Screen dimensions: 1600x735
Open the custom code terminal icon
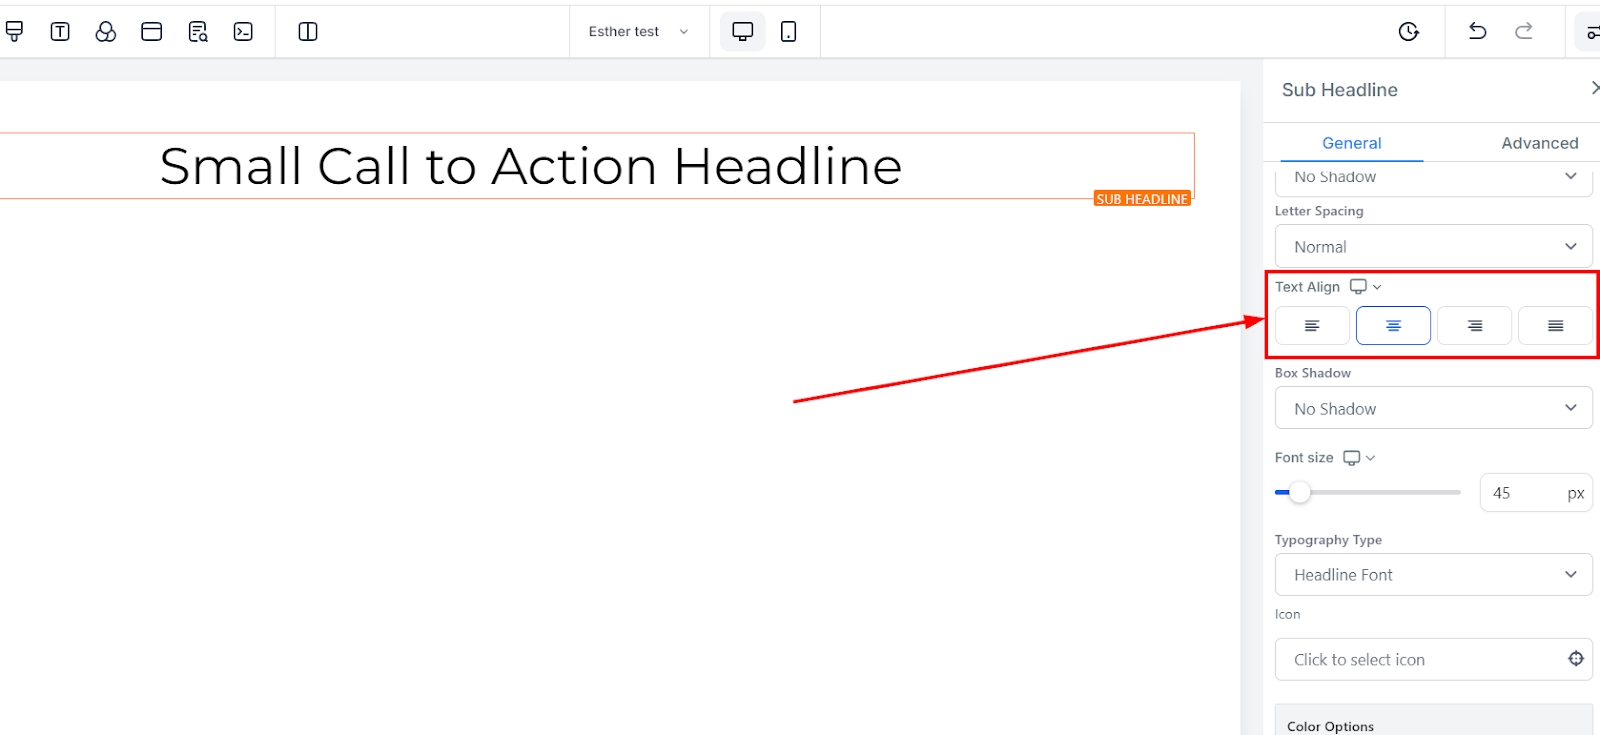[243, 32]
